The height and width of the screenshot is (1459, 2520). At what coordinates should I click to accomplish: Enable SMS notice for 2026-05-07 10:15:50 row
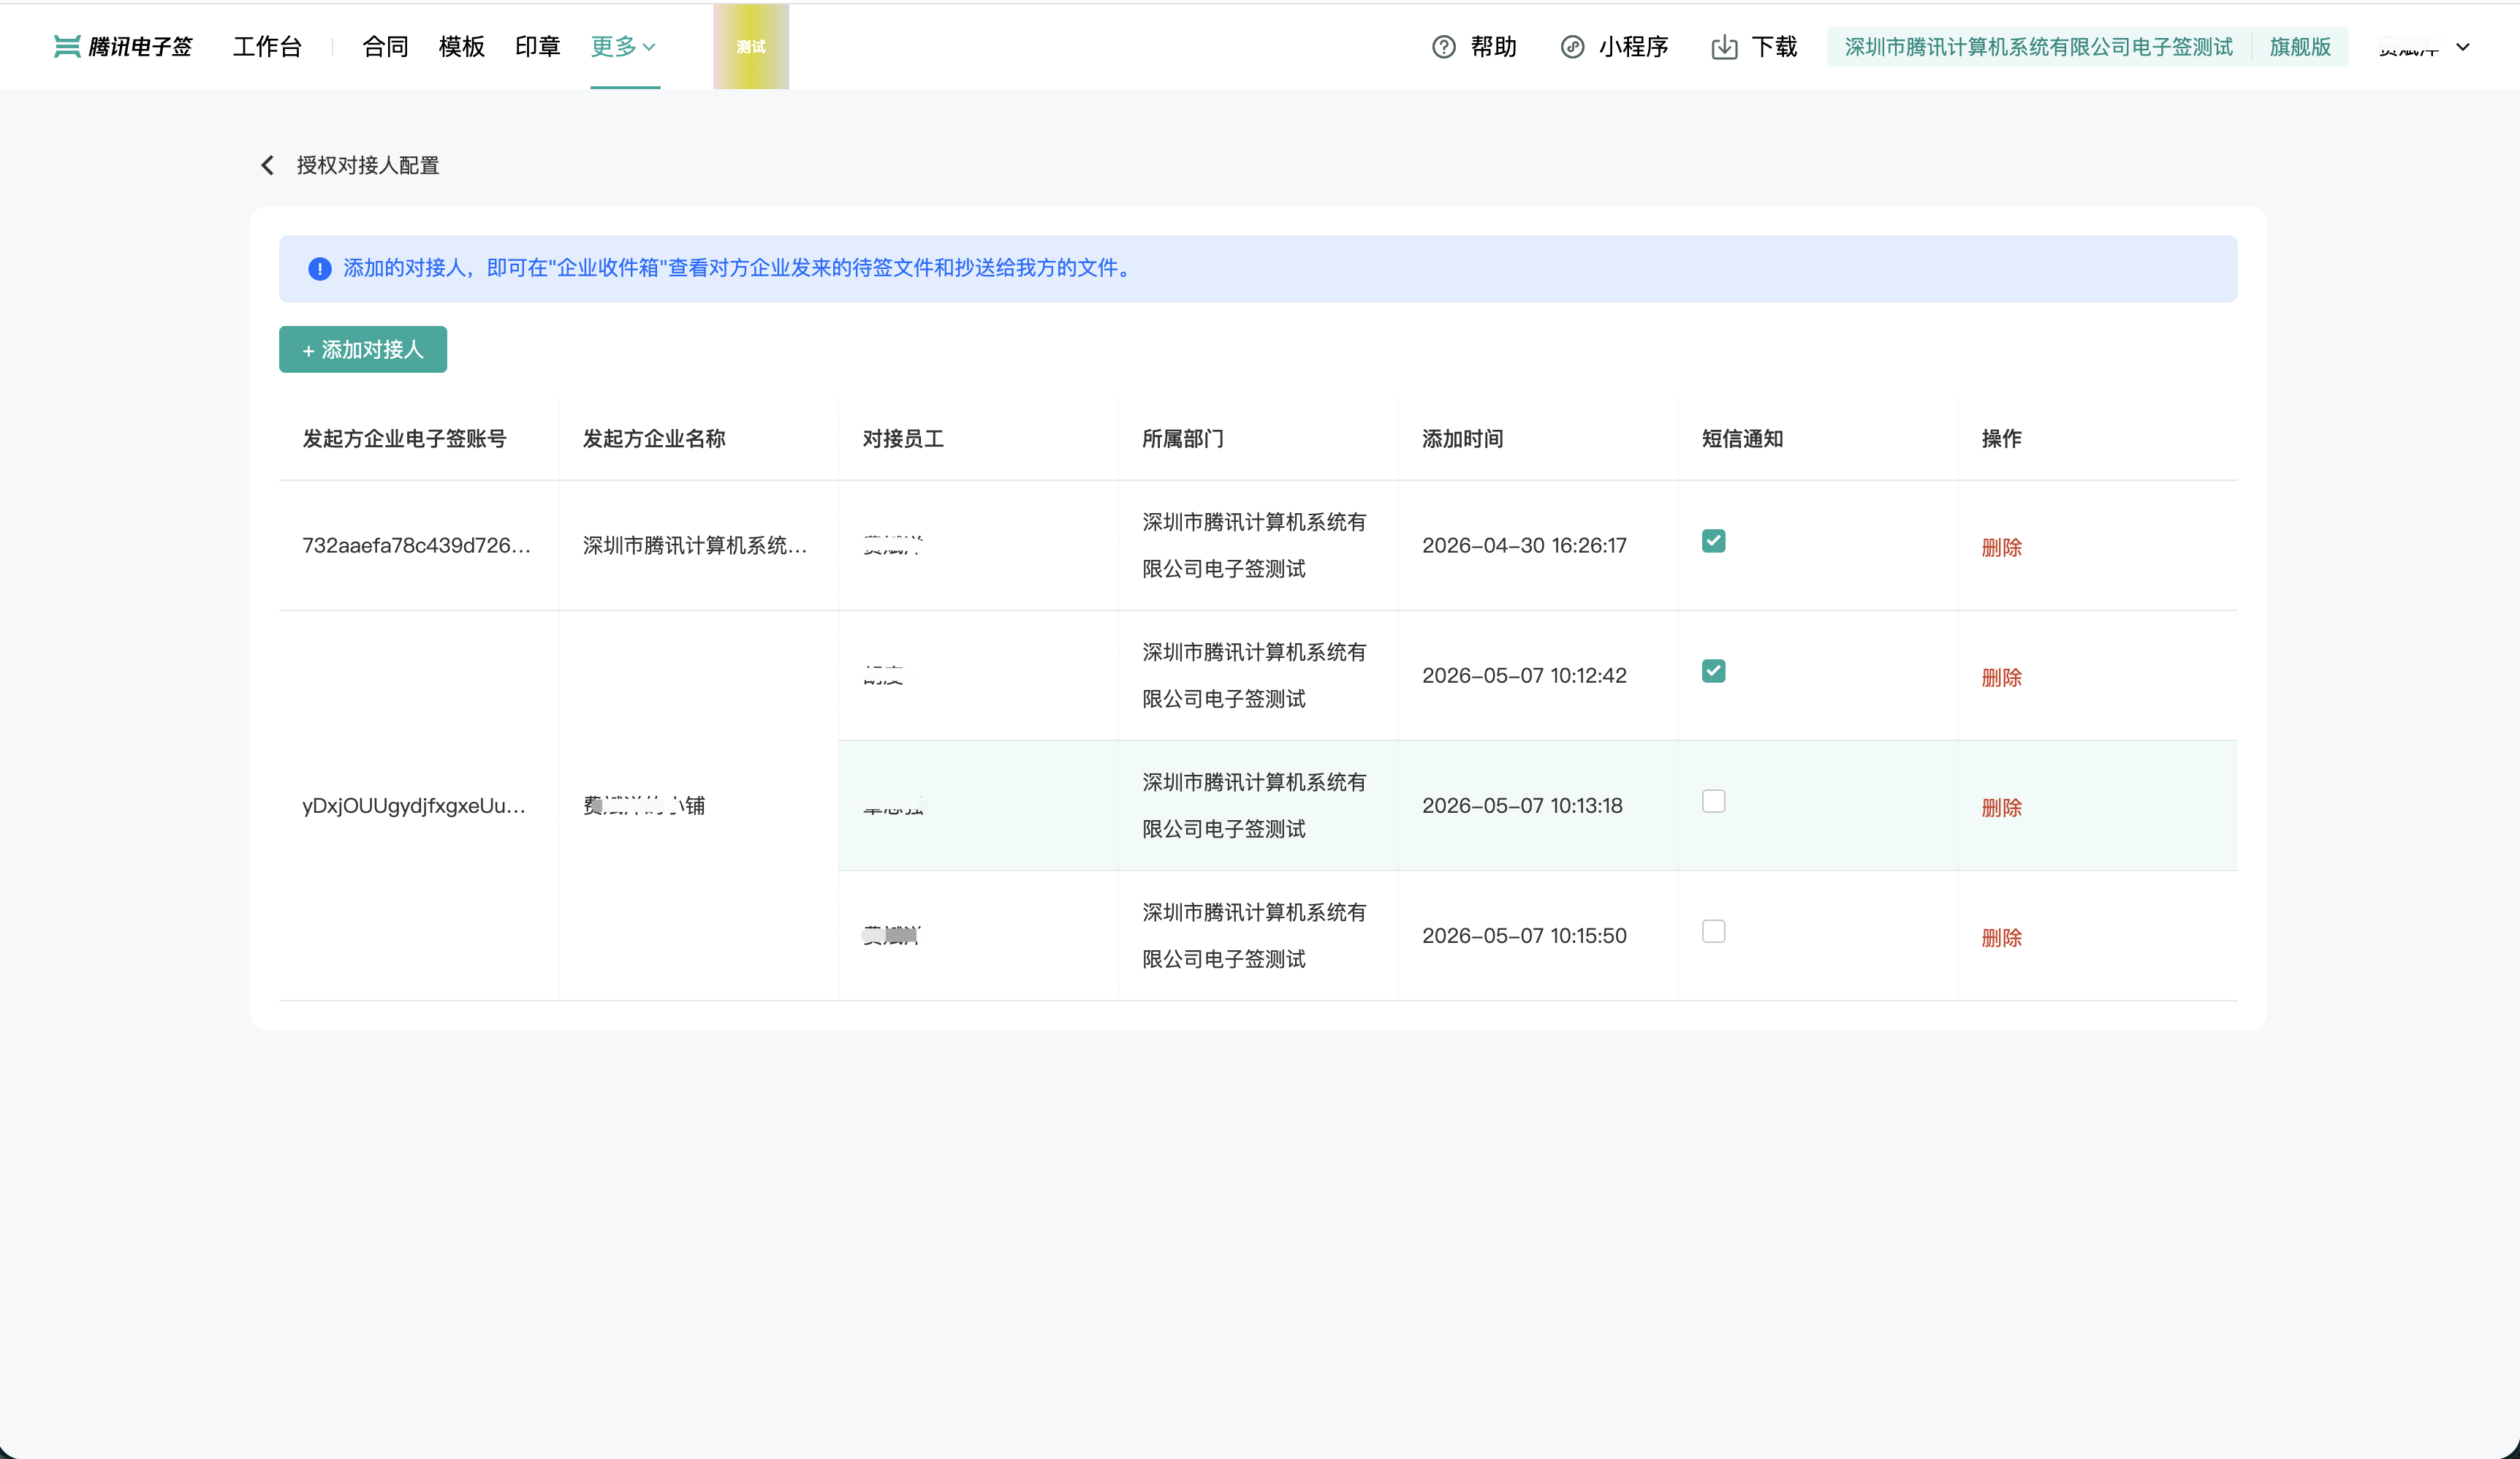[x=1713, y=931]
